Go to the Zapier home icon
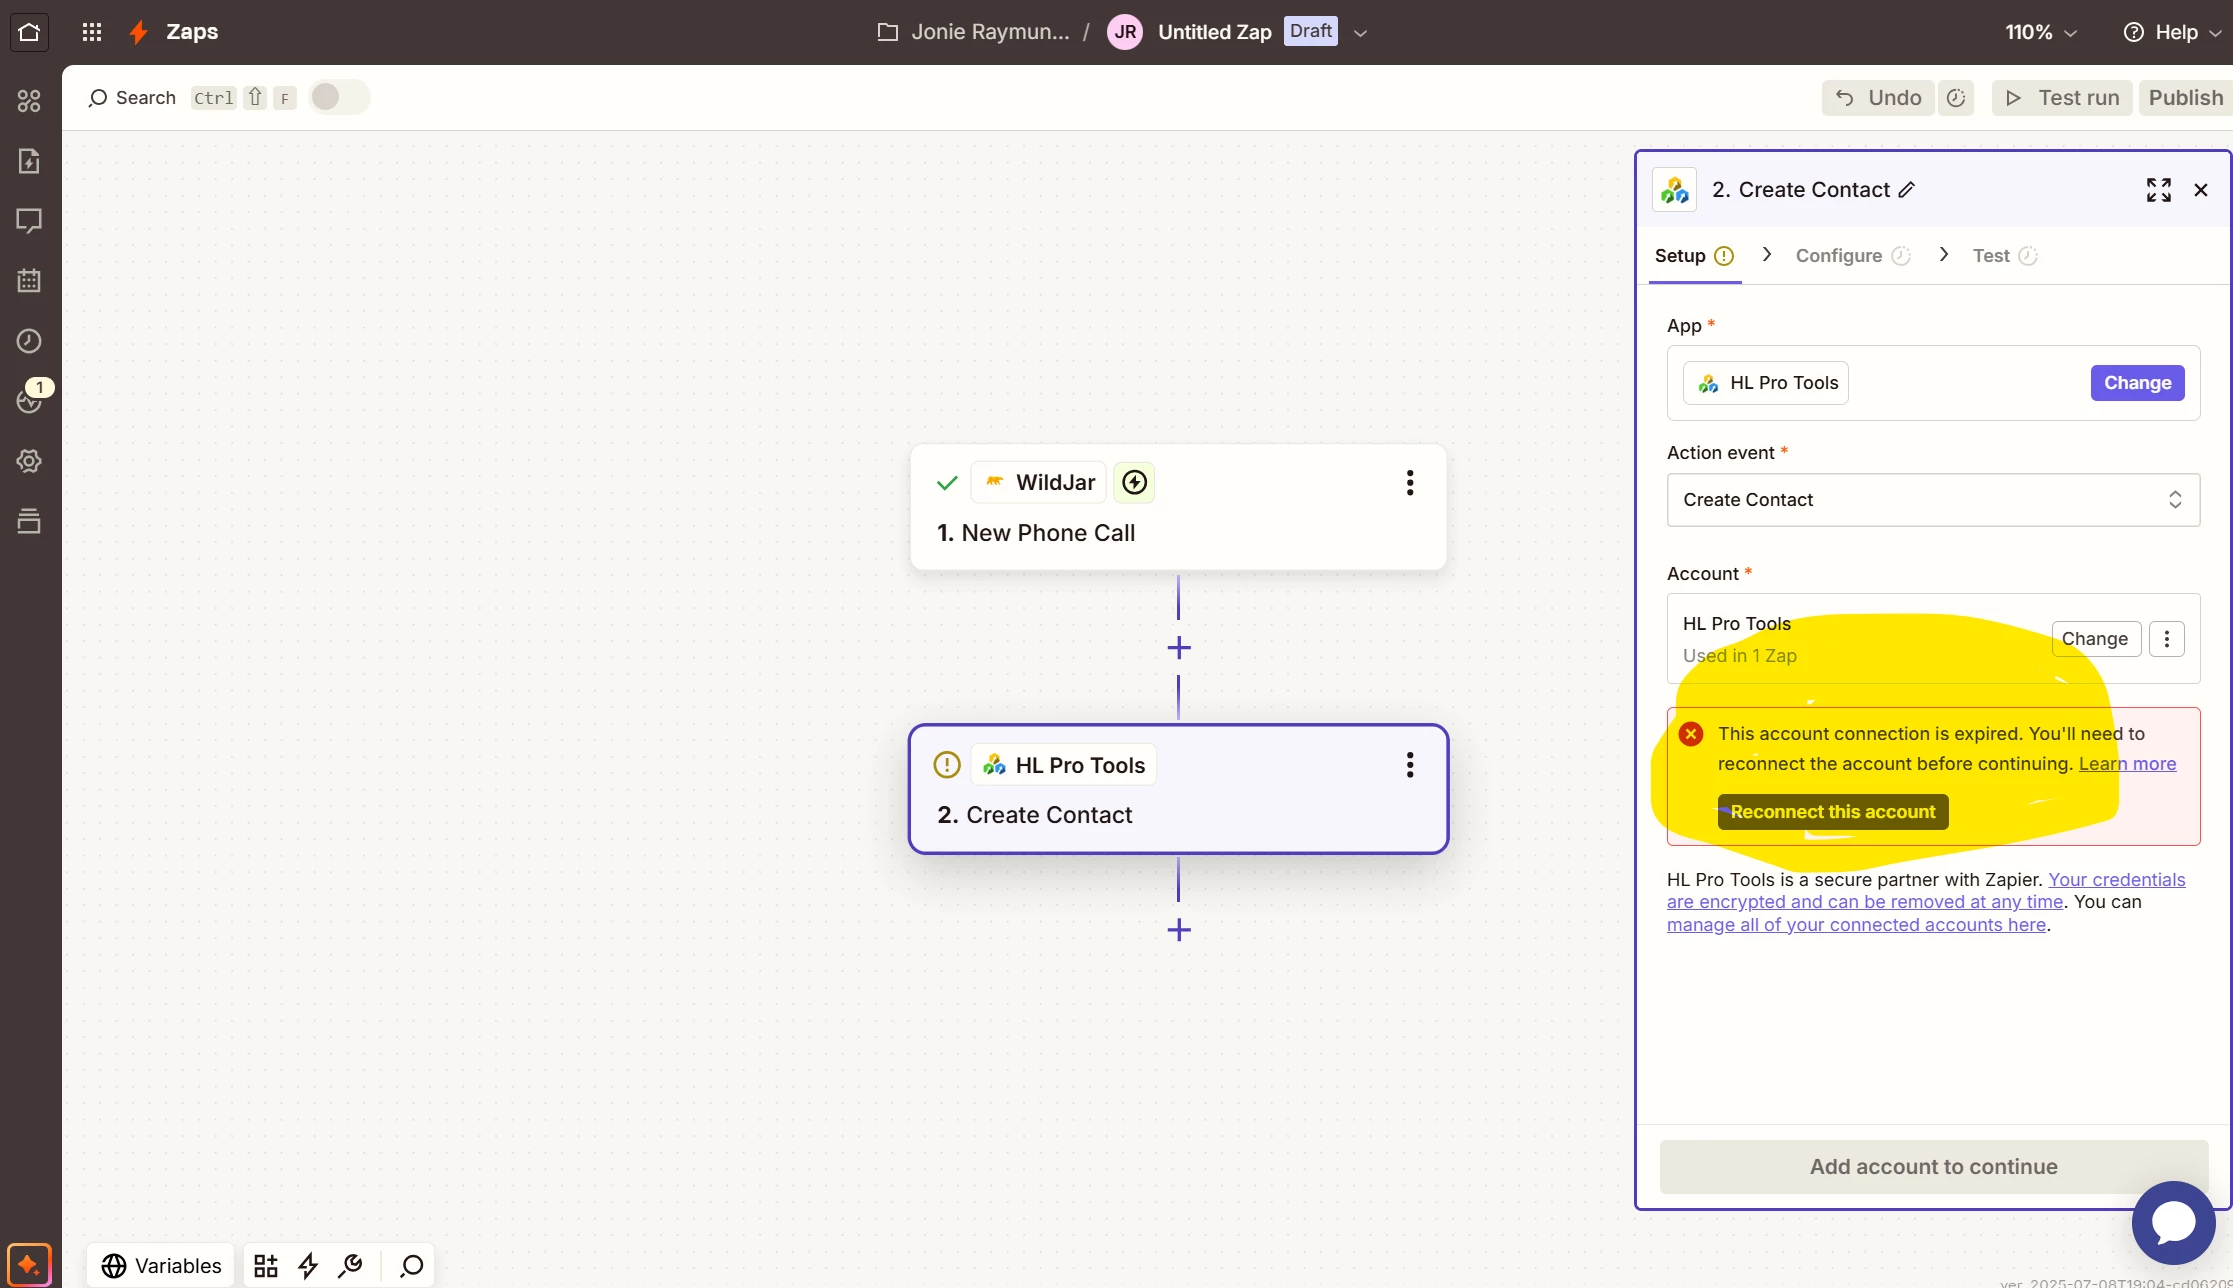 (x=29, y=32)
